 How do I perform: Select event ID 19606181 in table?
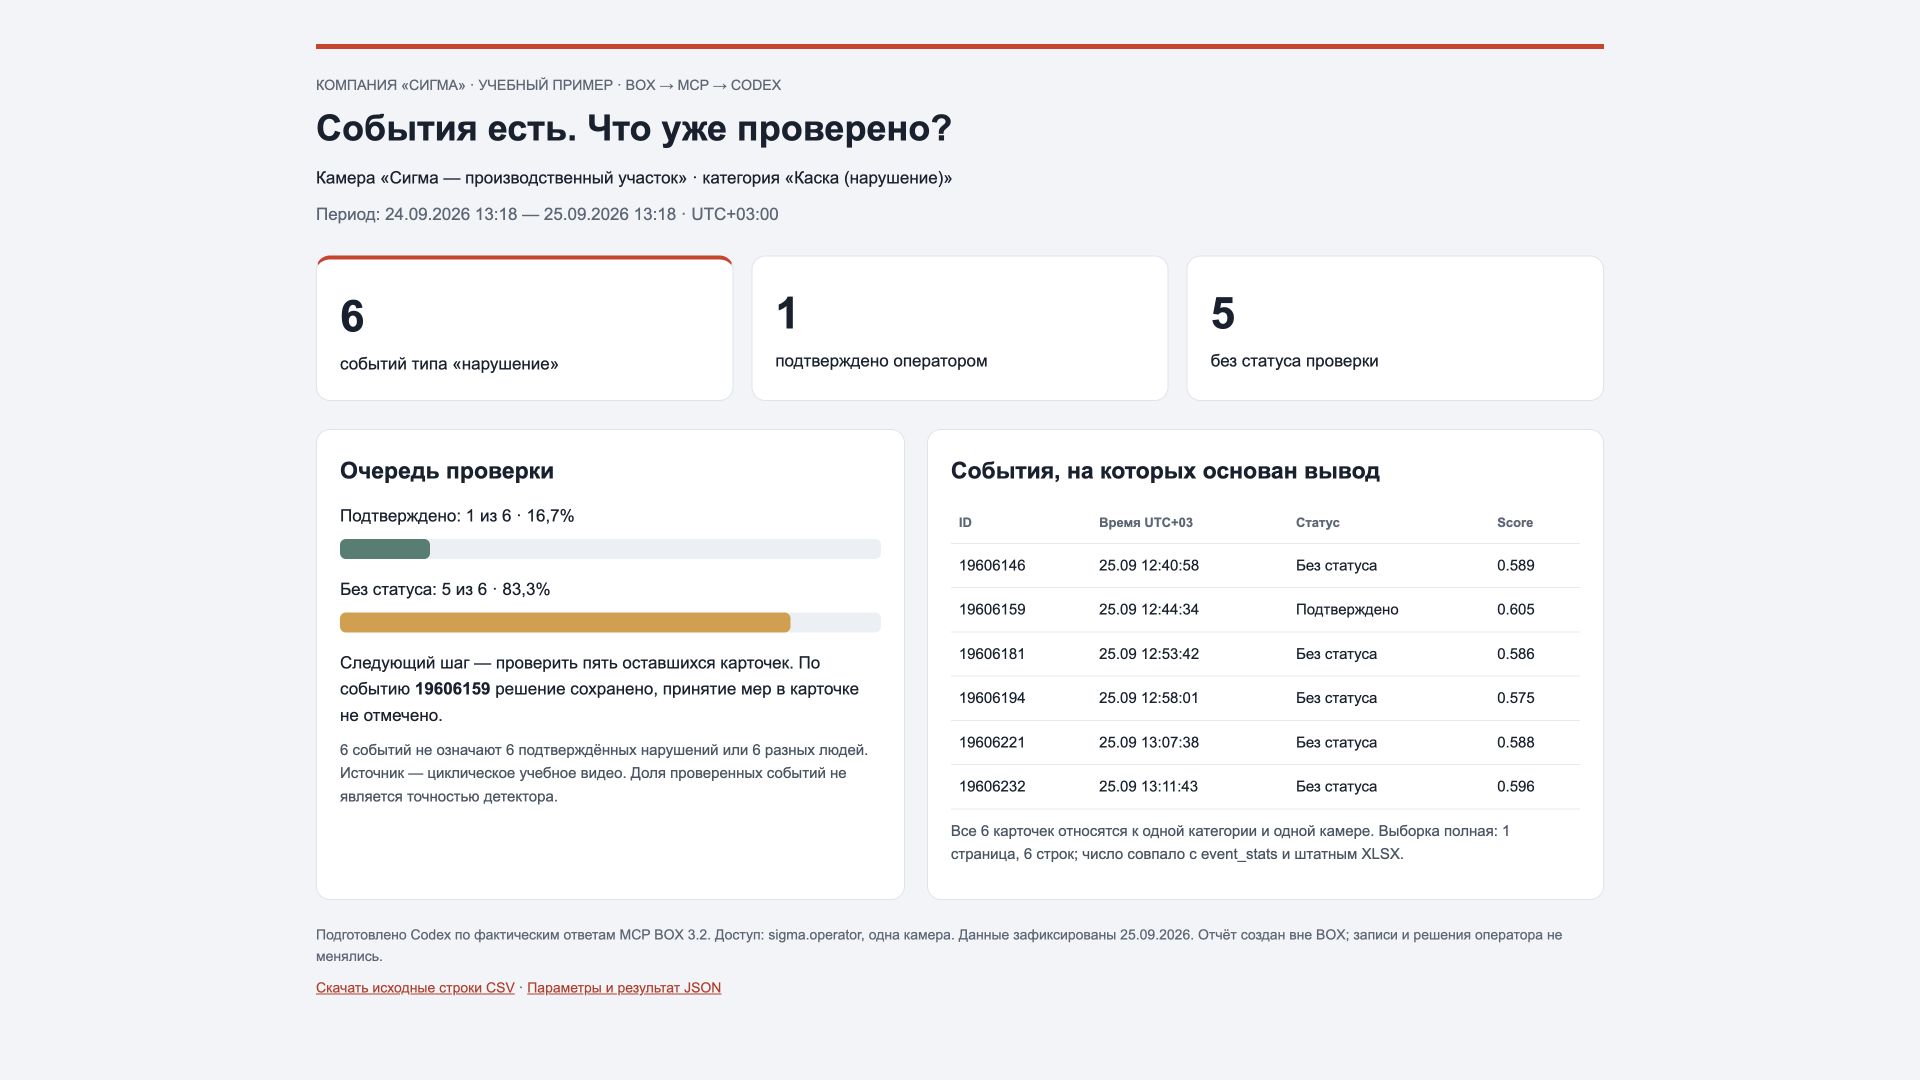coord(992,654)
